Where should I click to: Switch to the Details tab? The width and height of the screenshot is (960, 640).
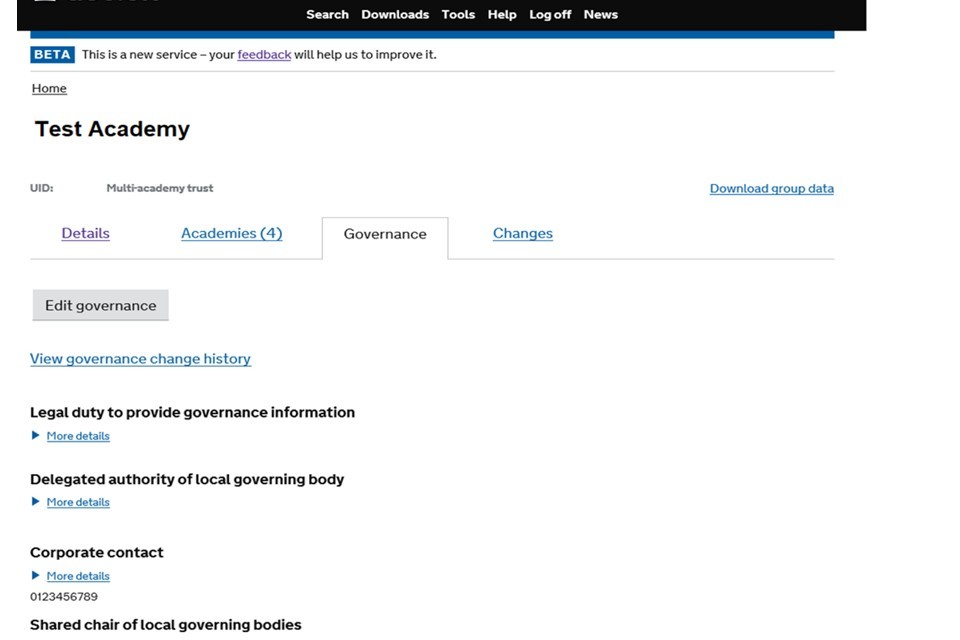click(85, 234)
